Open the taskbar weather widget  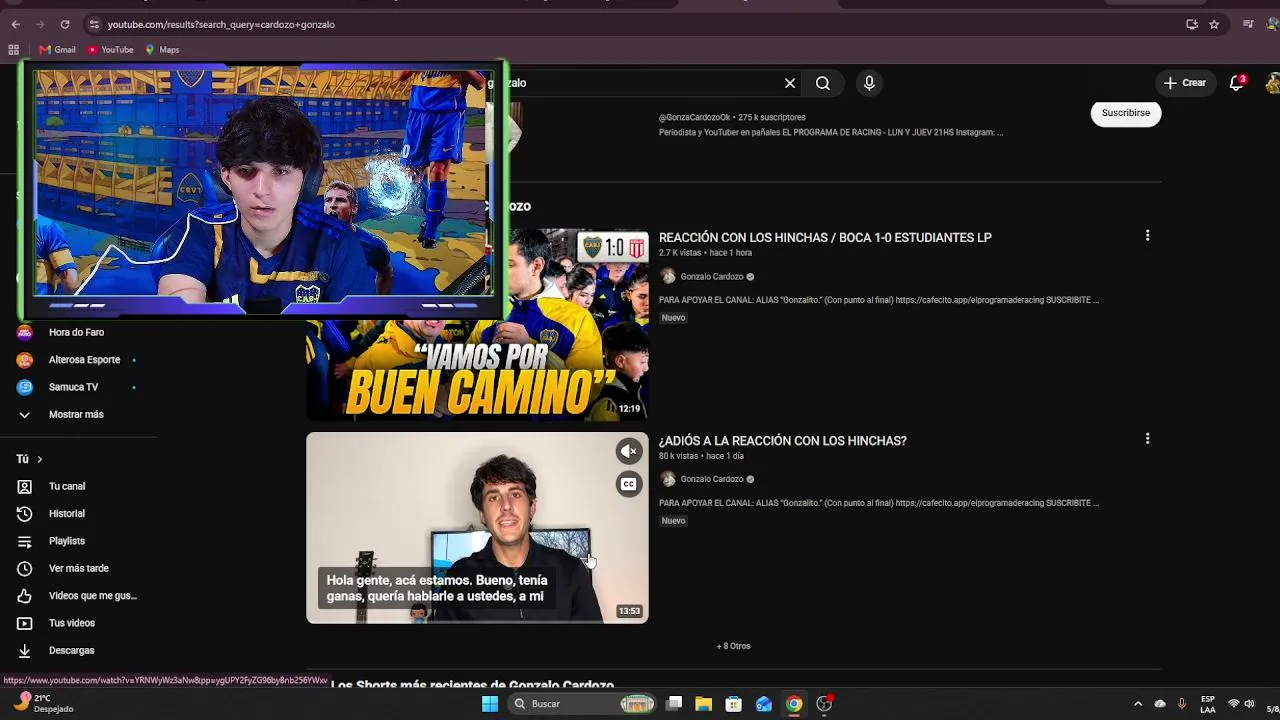[x=44, y=704]
